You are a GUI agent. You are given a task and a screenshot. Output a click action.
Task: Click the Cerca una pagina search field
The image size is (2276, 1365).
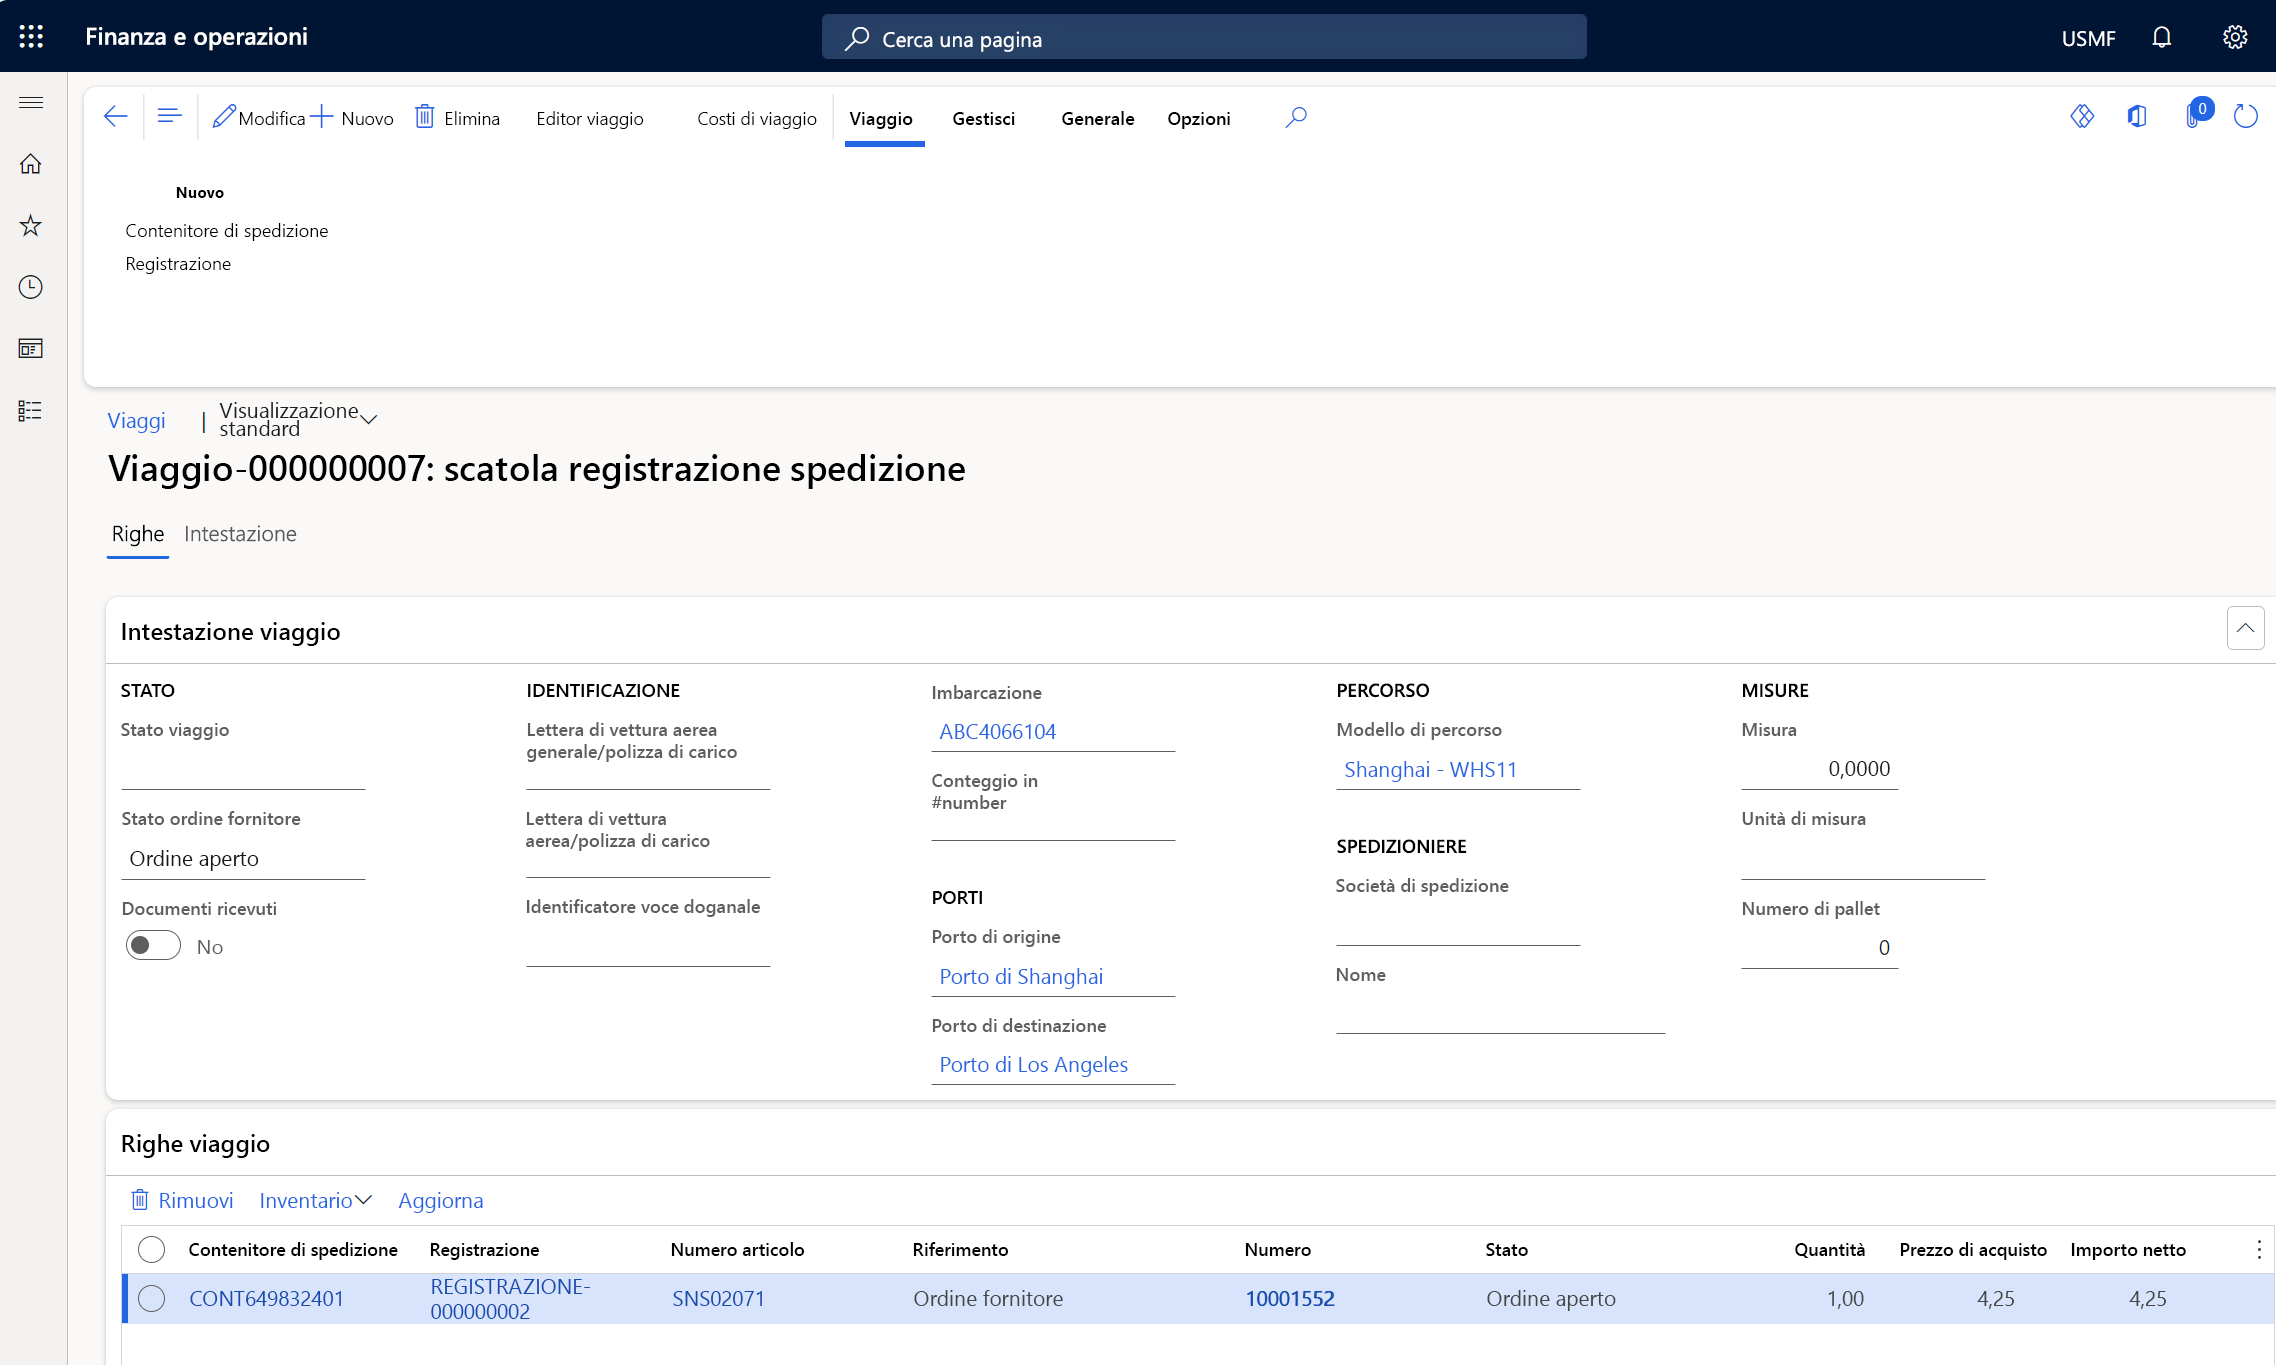coord(1204,38)
